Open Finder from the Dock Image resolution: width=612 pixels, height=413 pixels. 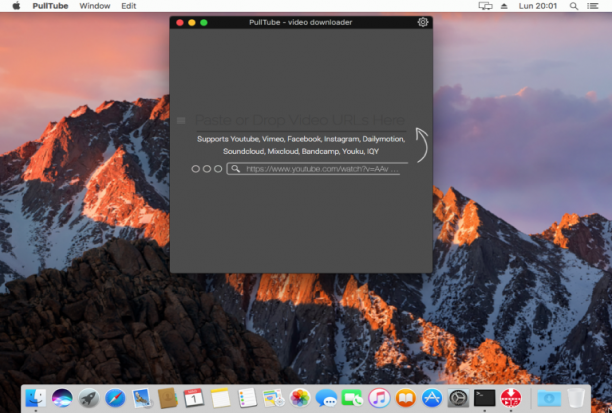pyautogui.click(x=36, y=398)
